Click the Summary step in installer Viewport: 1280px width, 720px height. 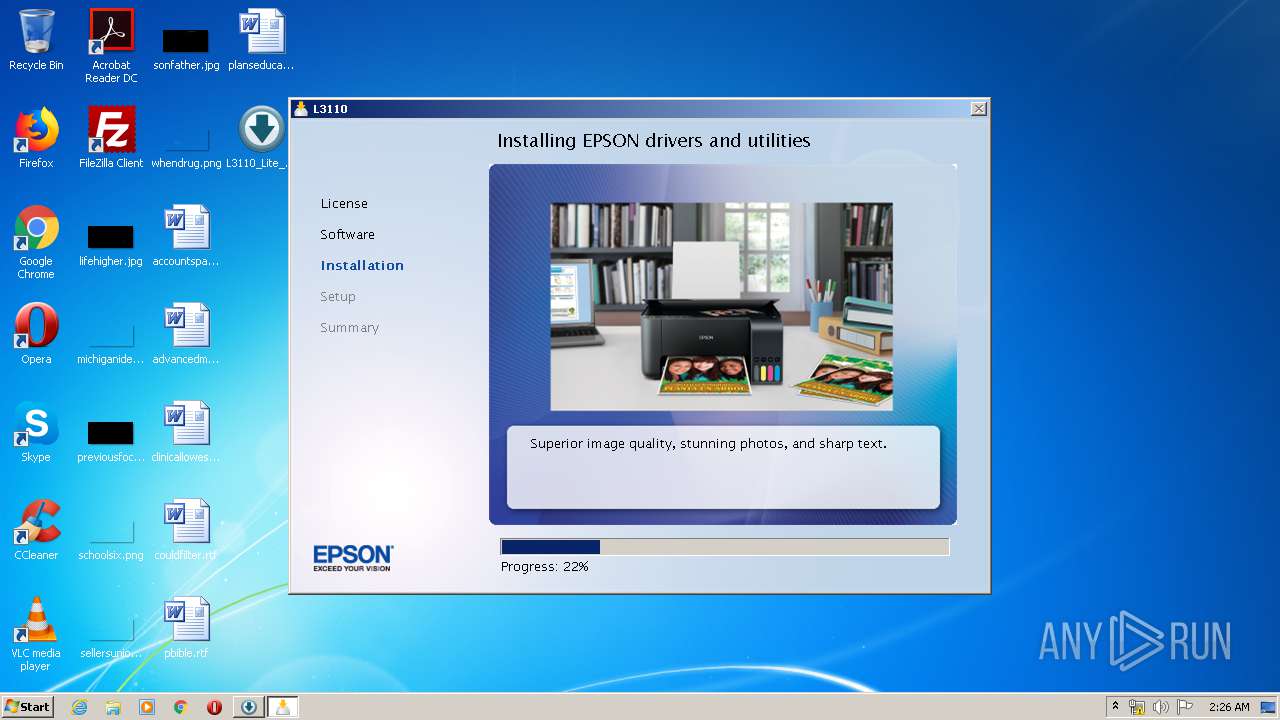click(349, 327)
